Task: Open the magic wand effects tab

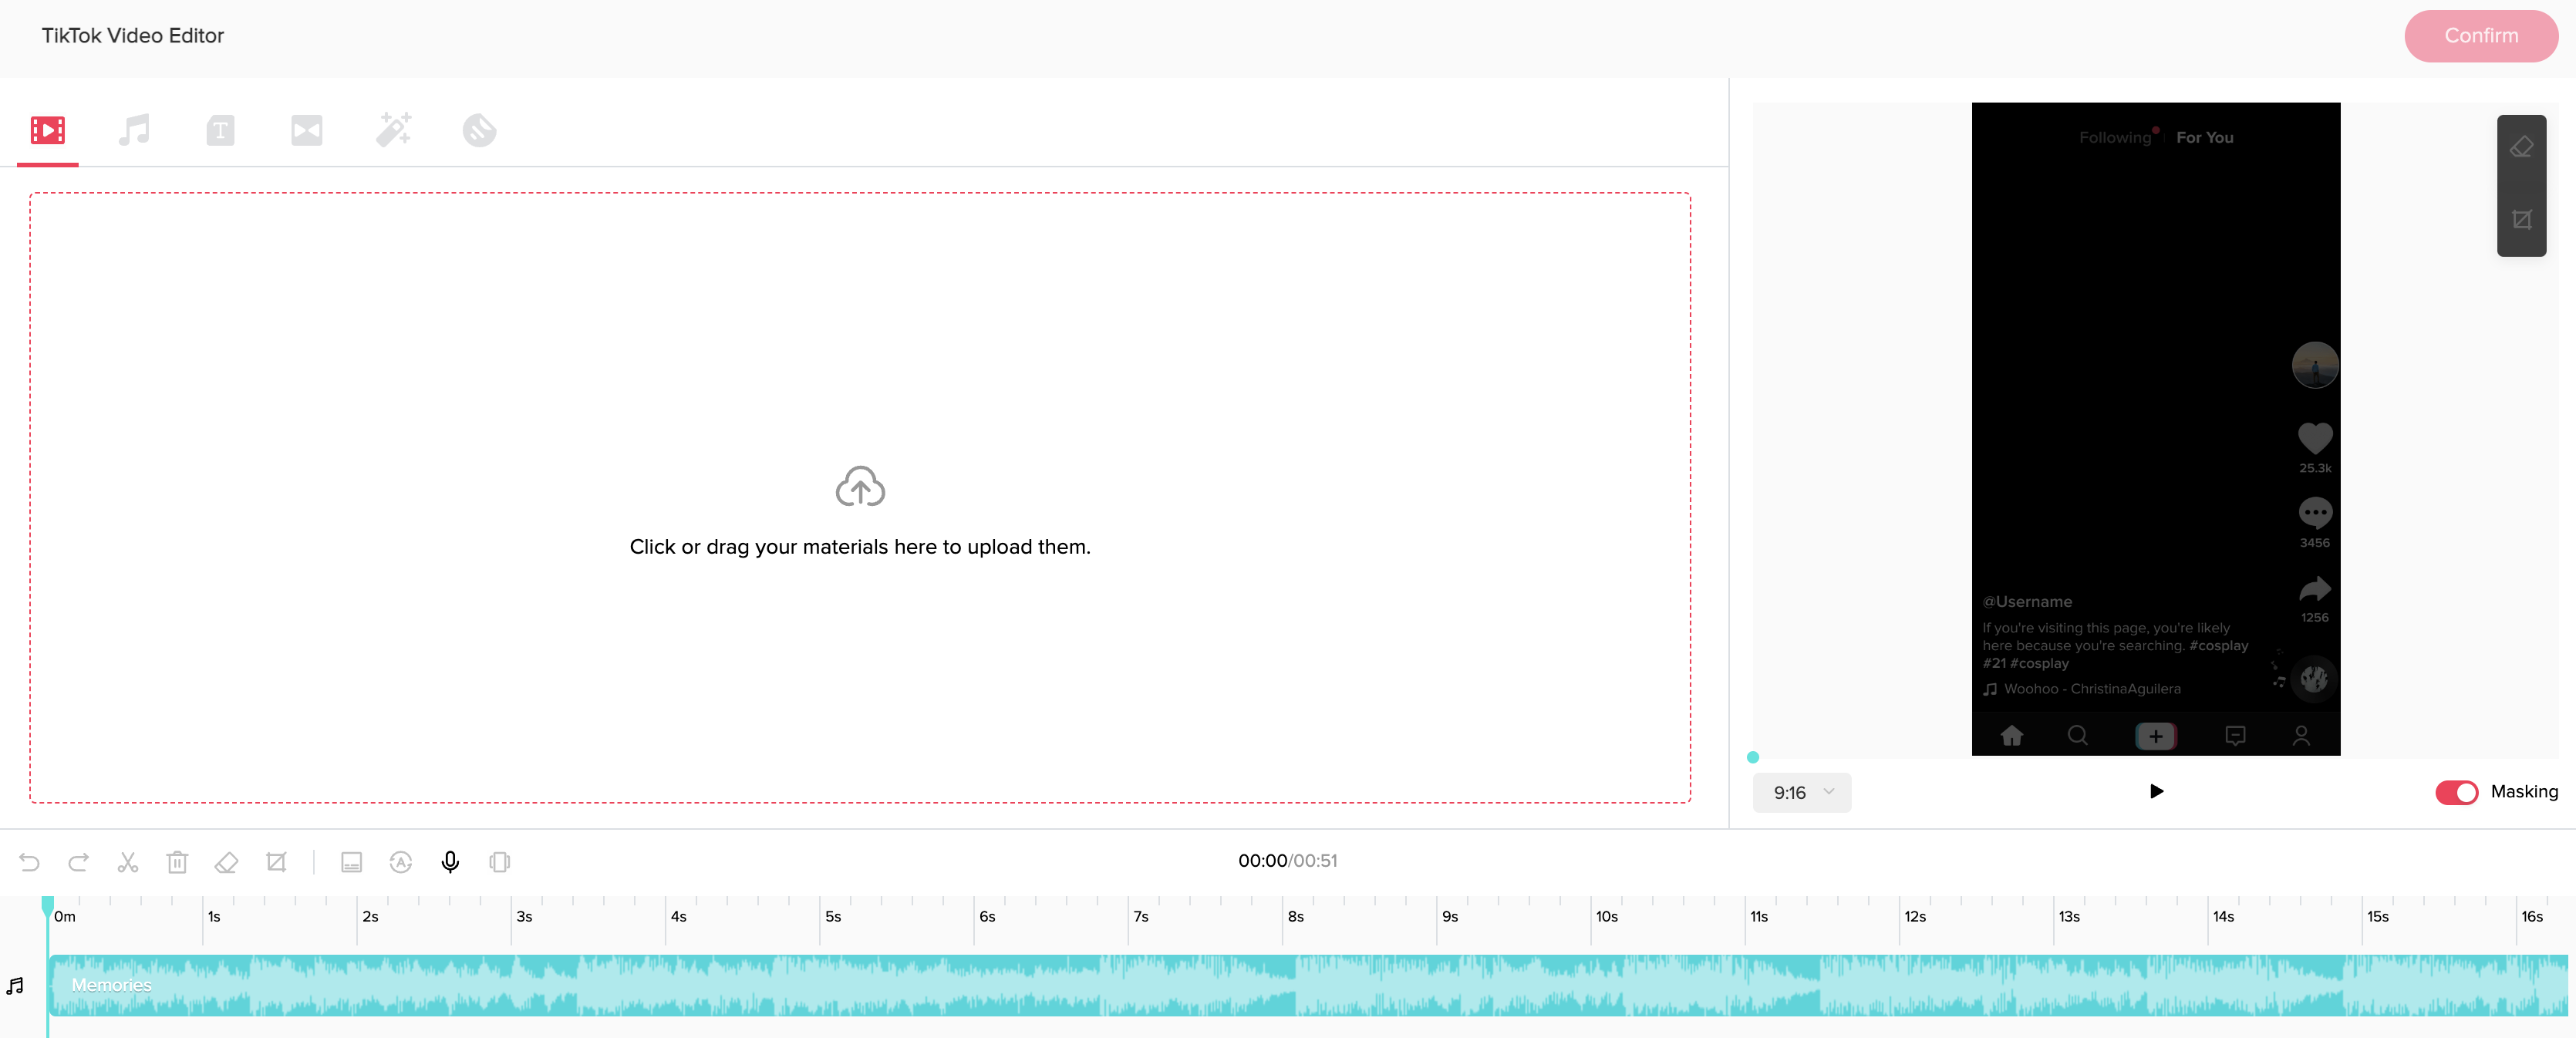Action: click(x=393, y=130)
